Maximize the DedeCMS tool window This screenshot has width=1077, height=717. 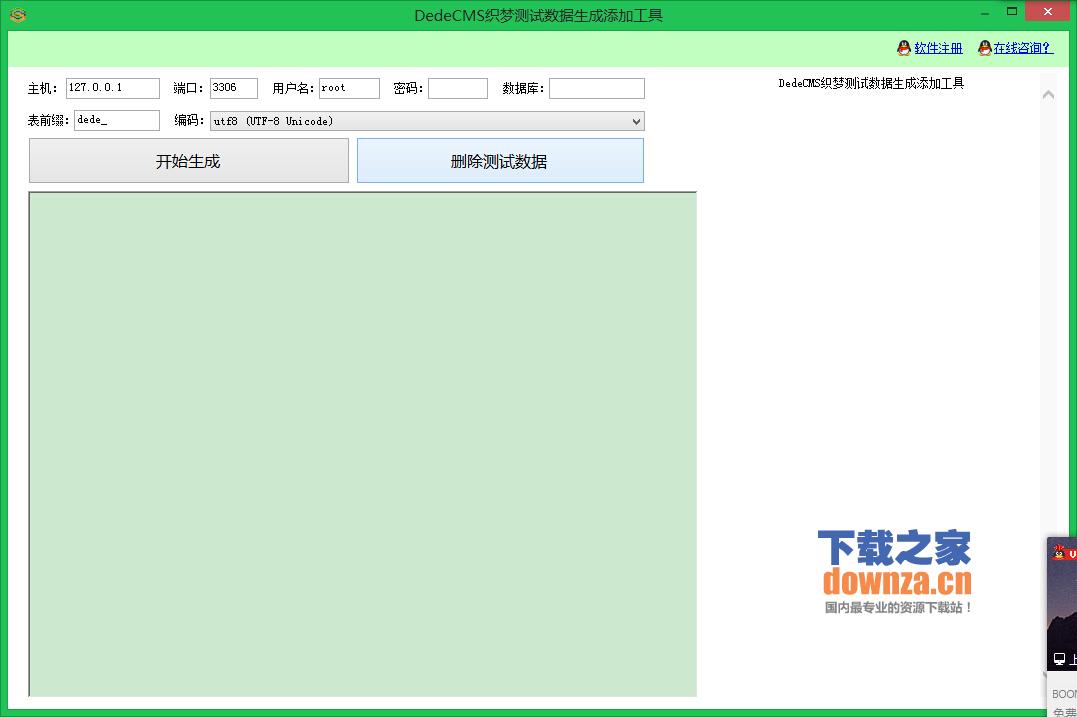pos(1011,11)
